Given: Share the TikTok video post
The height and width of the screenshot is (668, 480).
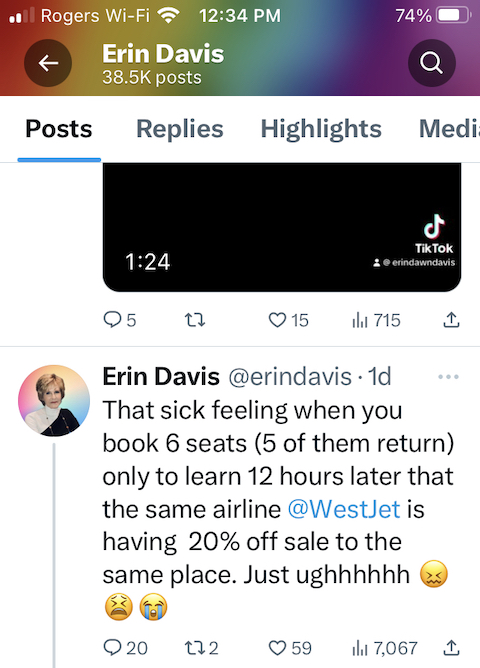Looking at the screenshot, I should pyautogui.click(x=451, y=320).
